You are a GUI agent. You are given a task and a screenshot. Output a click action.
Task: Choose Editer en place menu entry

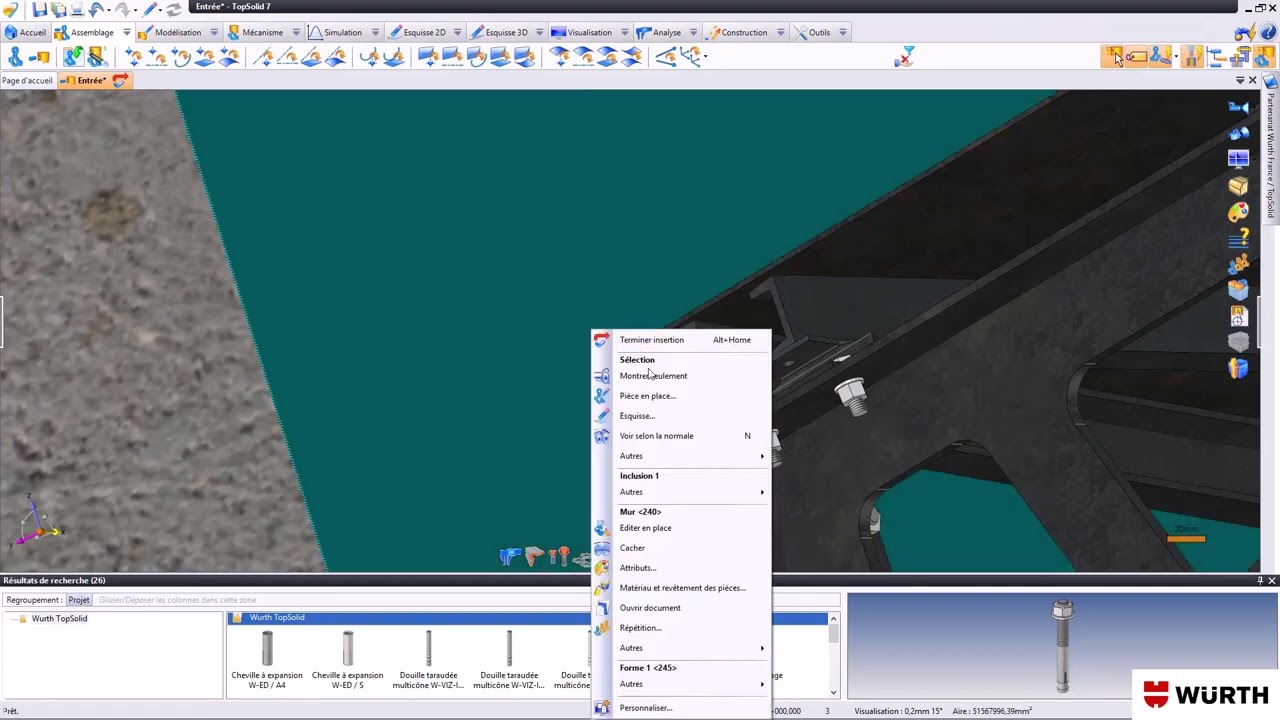[x=682, y=528]
